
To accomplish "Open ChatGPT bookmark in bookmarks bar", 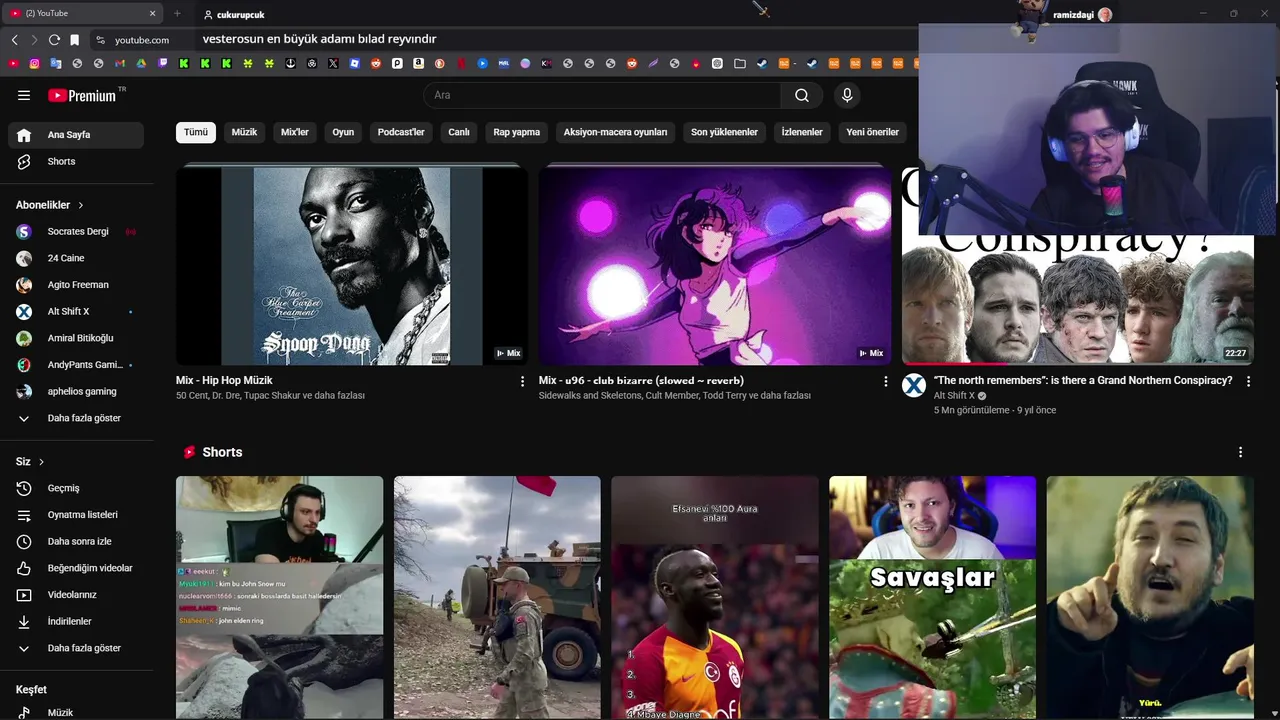I will point(717,64).
